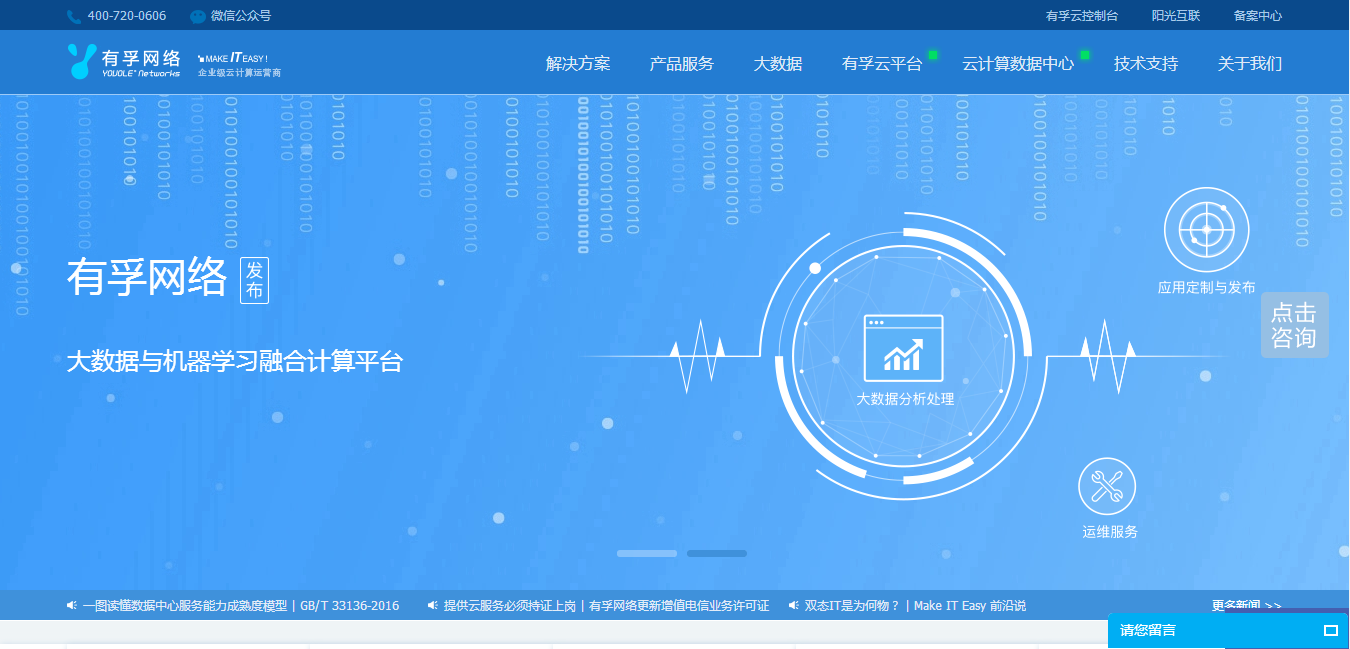Viewport: 1350px width, 649px height.
Task: Click the 大数据分析处理 label
Action: tap(905, 399)
